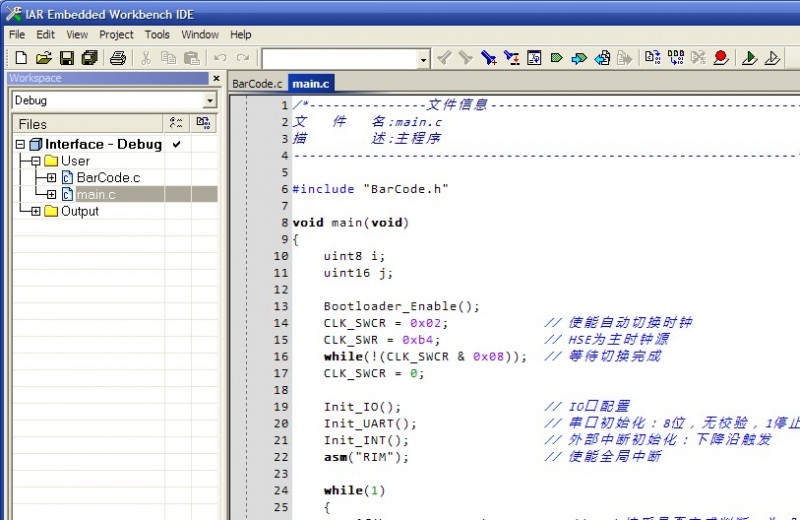Open the Project menu
The image size is (800, 520).
coord(116,34)
